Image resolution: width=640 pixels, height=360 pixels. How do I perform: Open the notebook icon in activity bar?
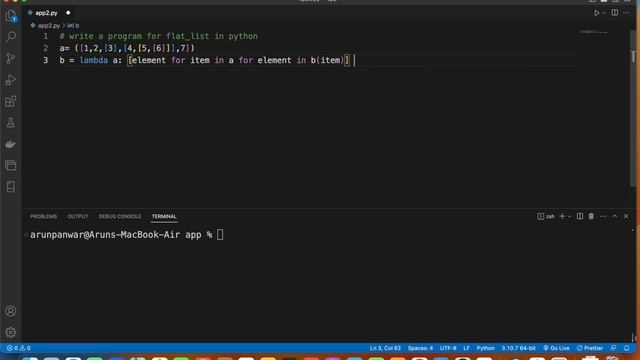point(11,187)
